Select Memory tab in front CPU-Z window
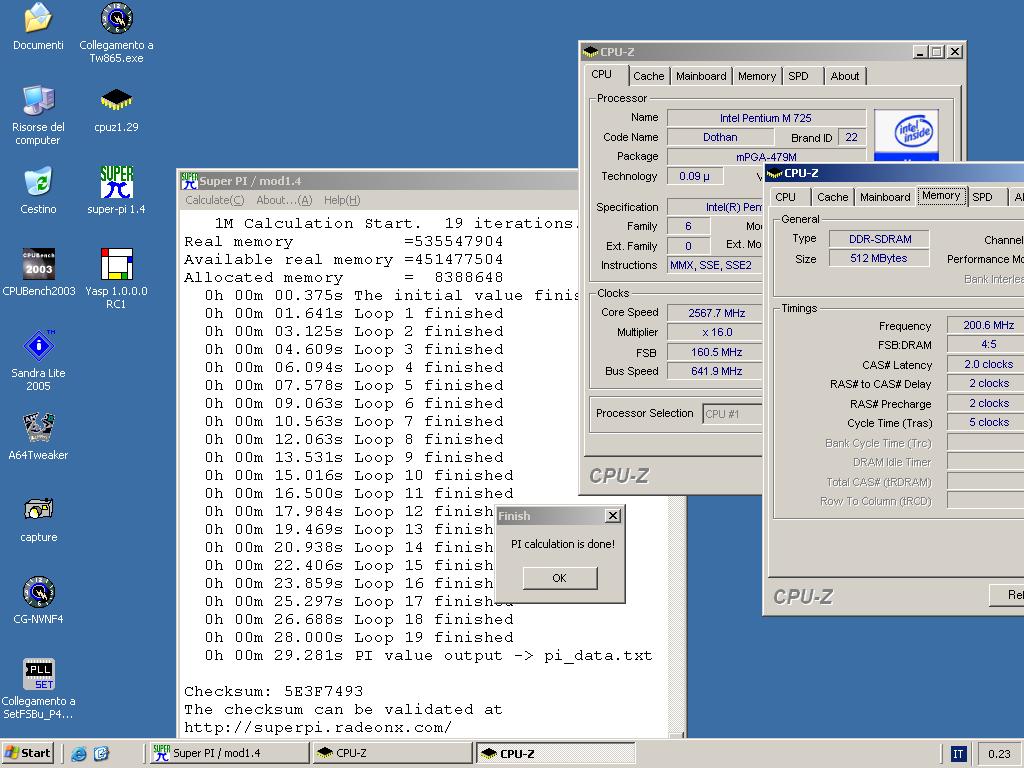1024x768 pixels. click(x=941, y=195)
